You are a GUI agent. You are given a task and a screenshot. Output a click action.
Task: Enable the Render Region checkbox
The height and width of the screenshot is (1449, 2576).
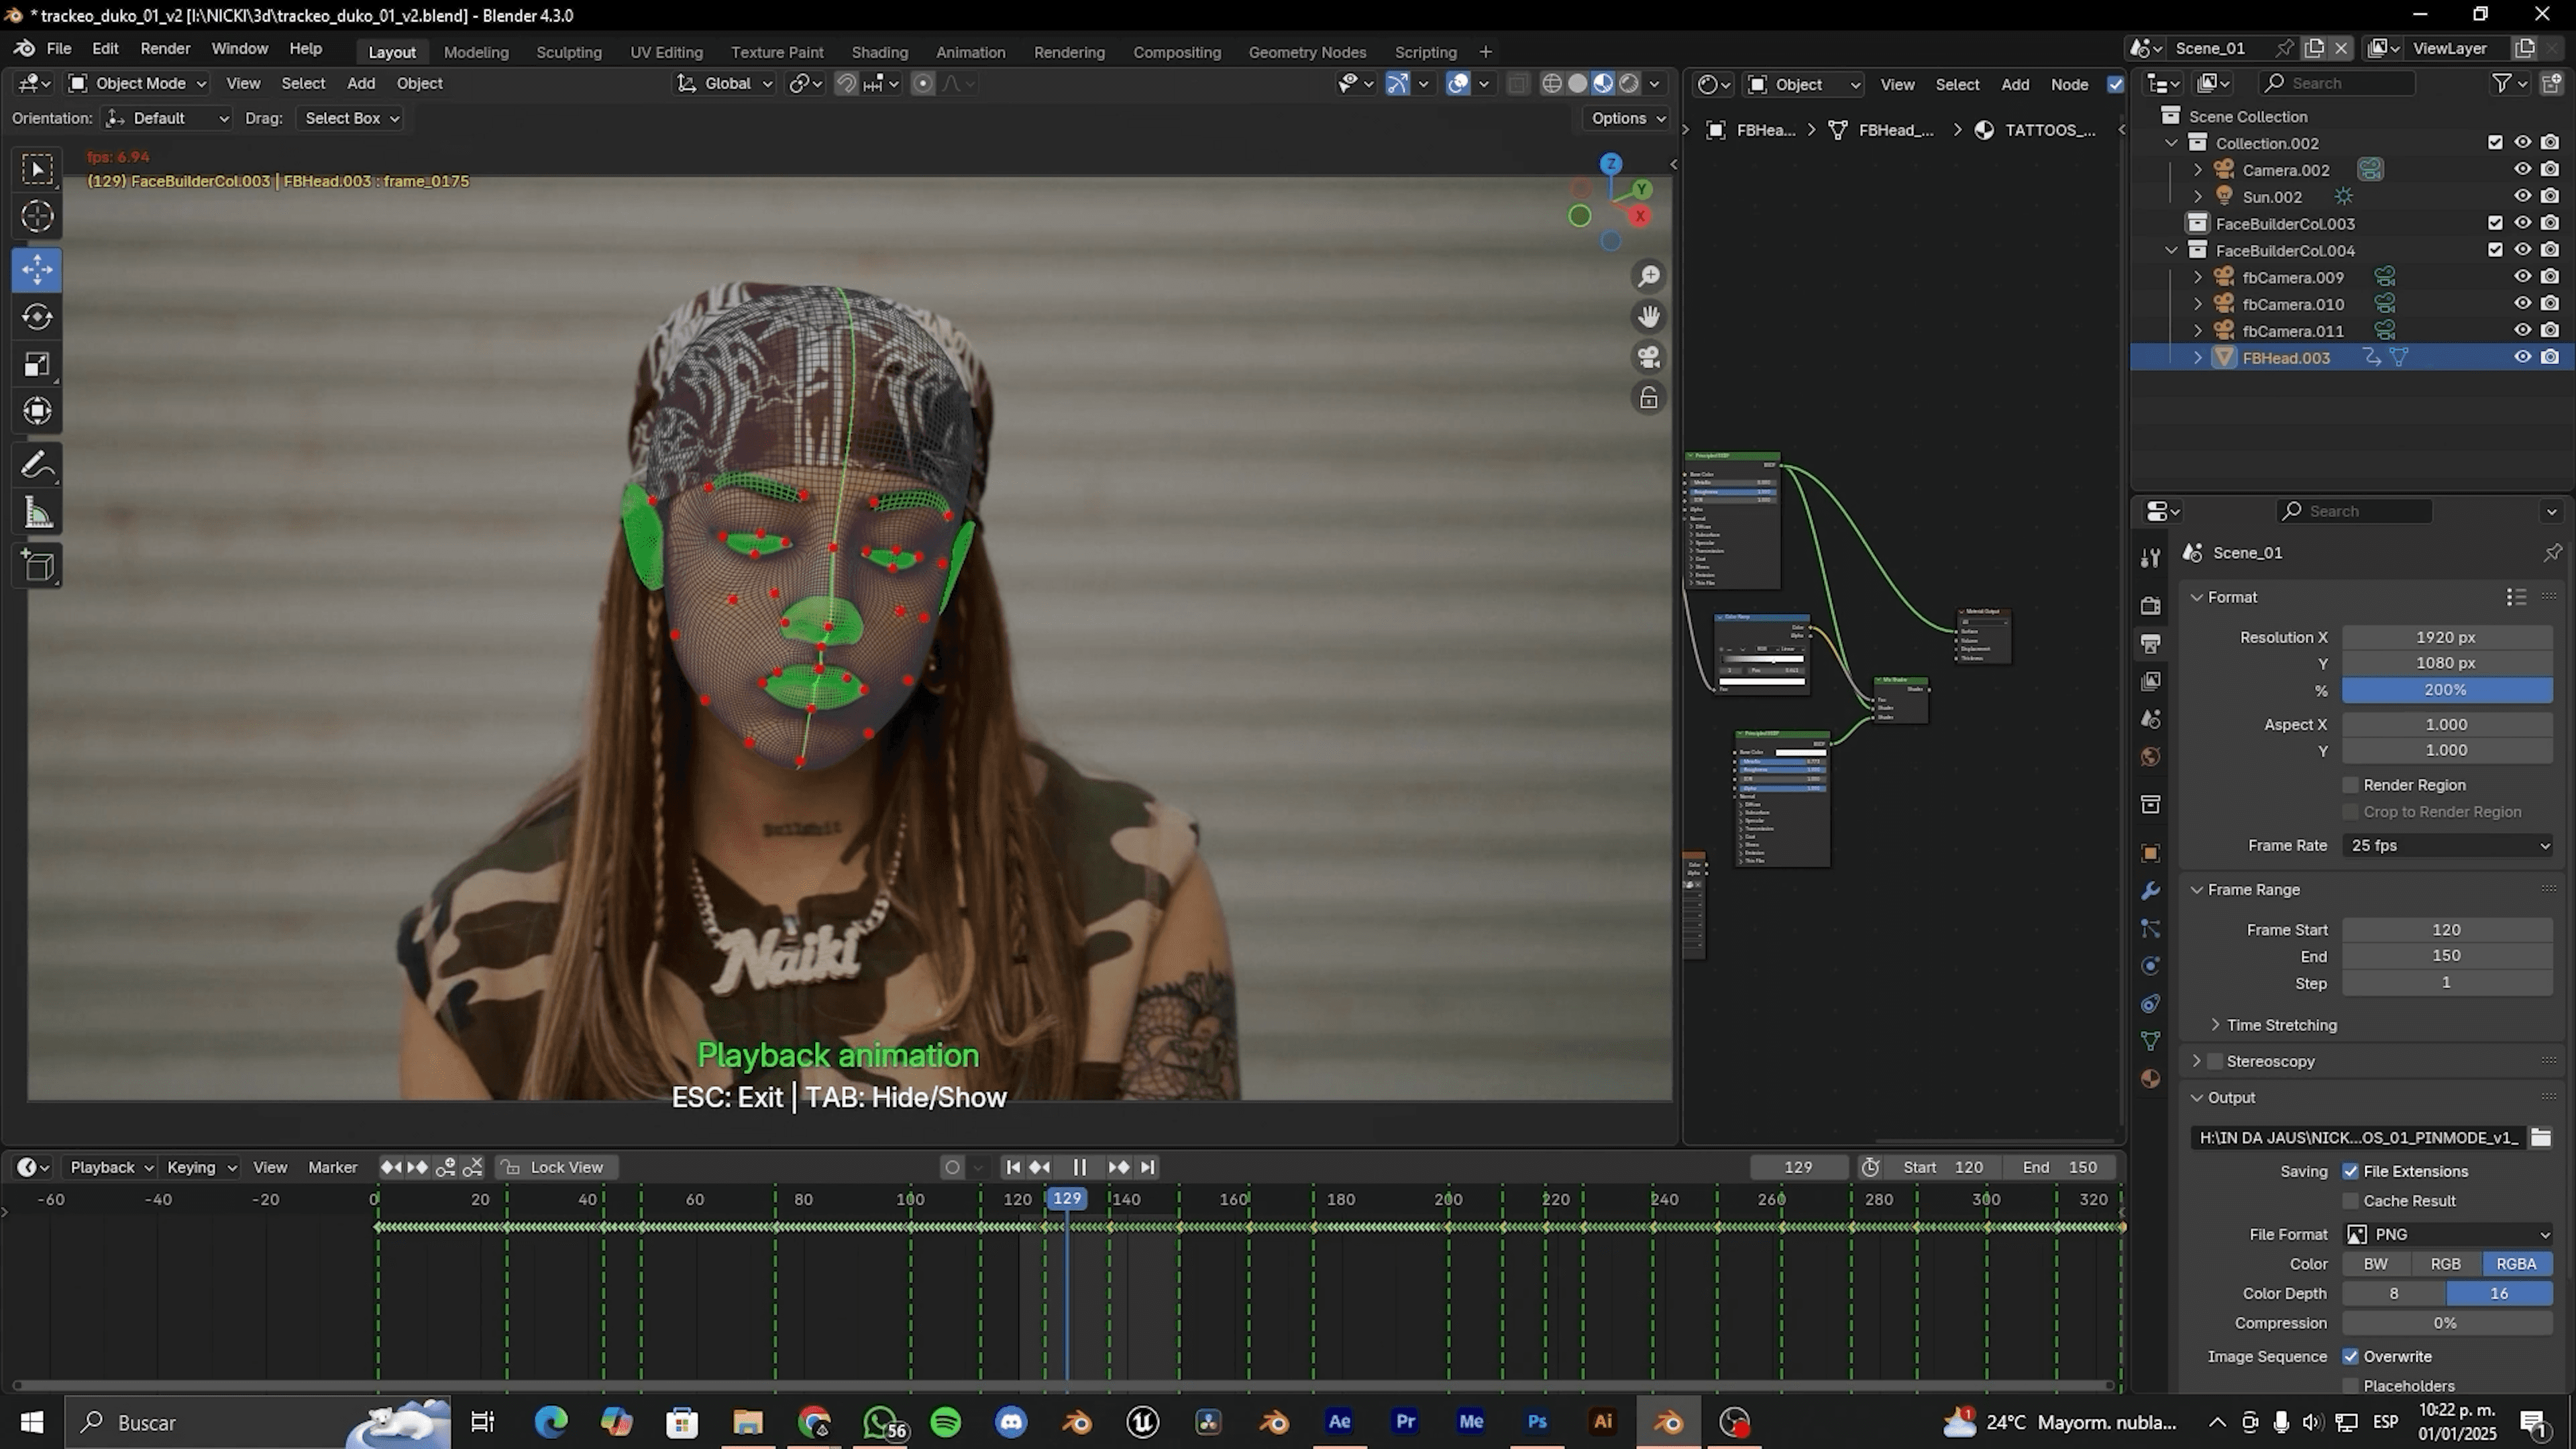click(x=2351, y=784)
